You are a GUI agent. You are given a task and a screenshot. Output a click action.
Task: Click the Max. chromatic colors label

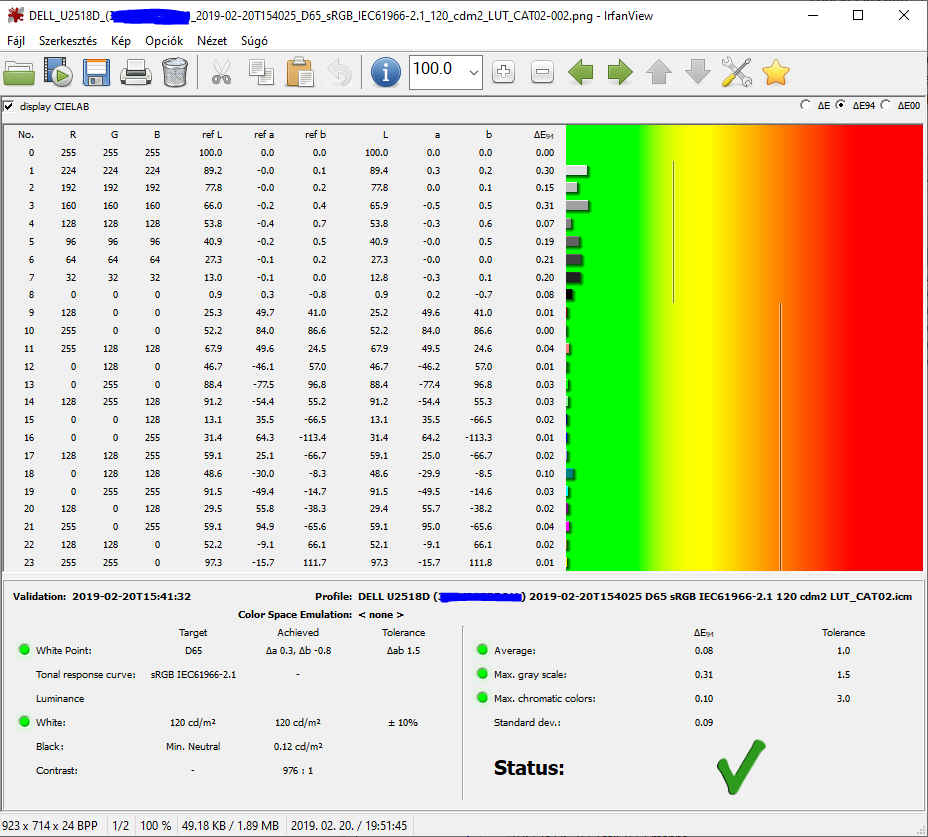(x=544, y=698)
